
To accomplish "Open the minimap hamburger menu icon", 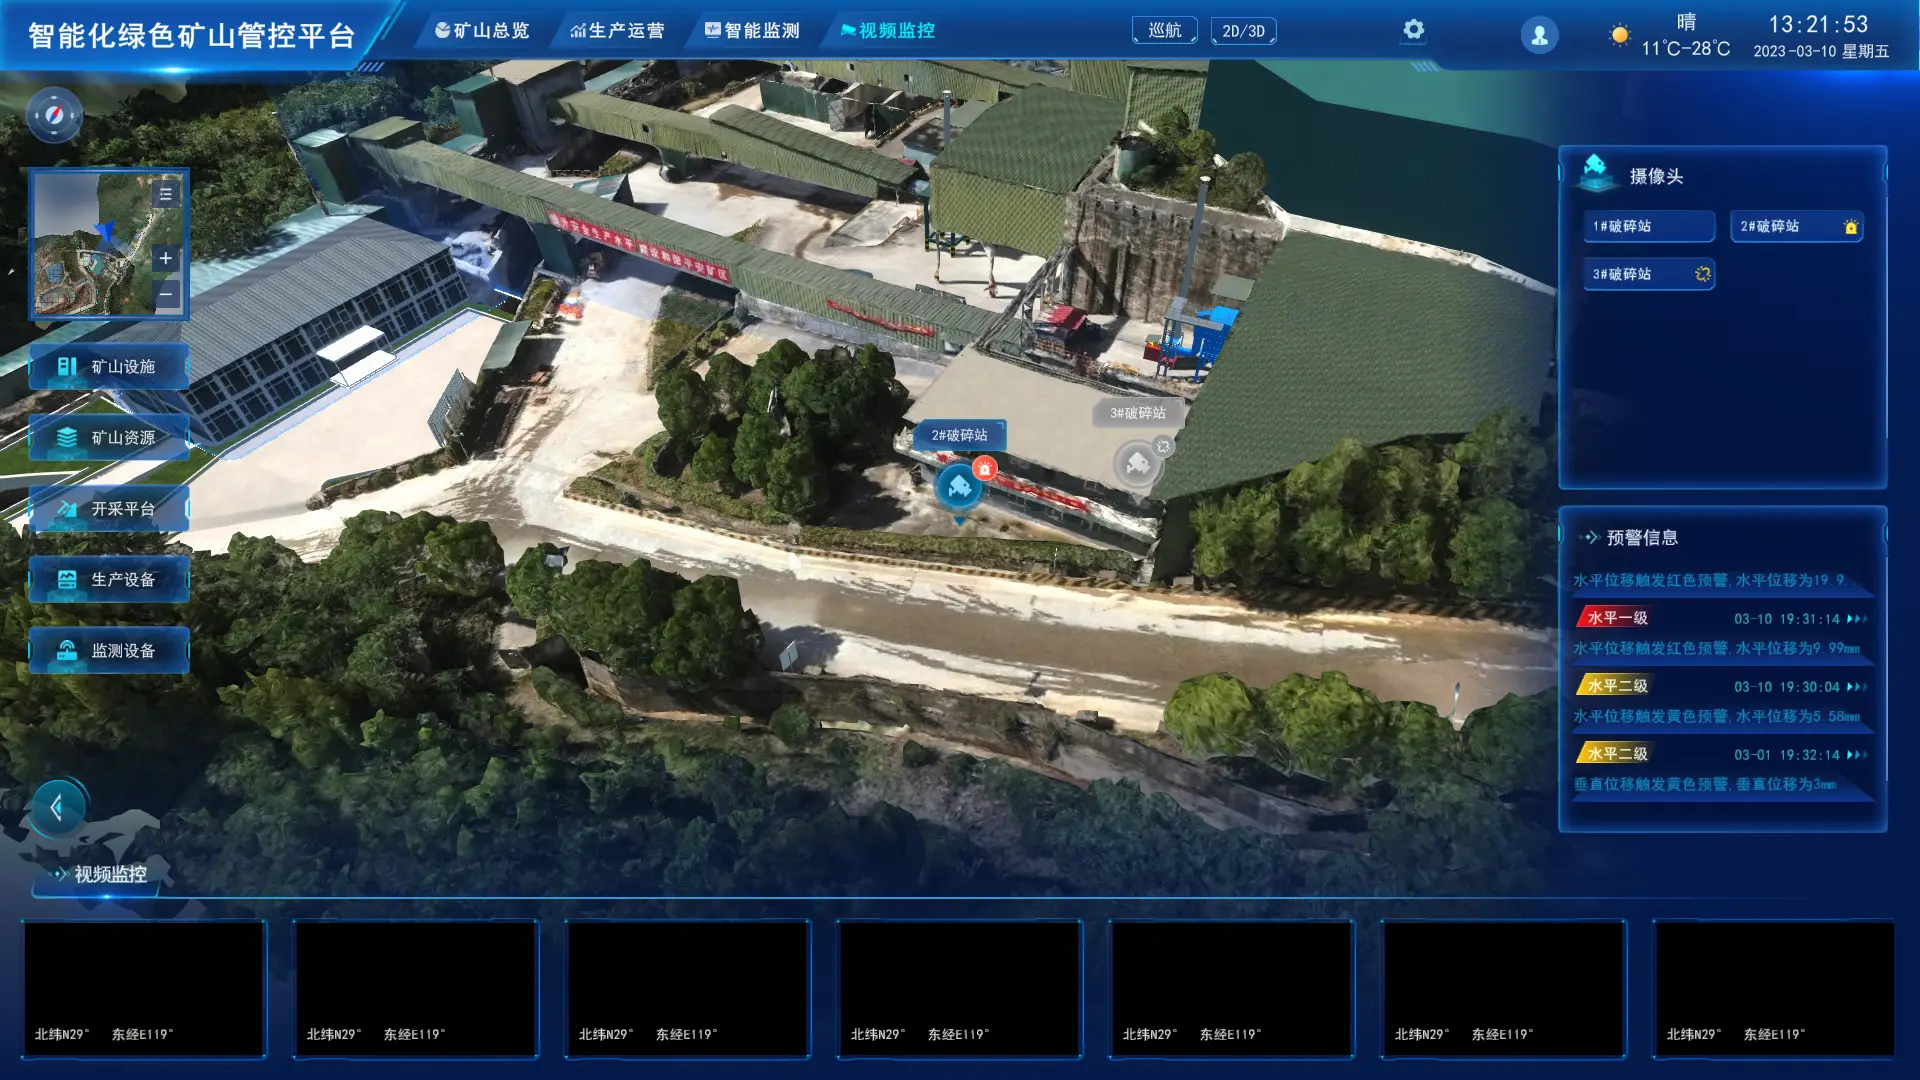I will point(166,194).
